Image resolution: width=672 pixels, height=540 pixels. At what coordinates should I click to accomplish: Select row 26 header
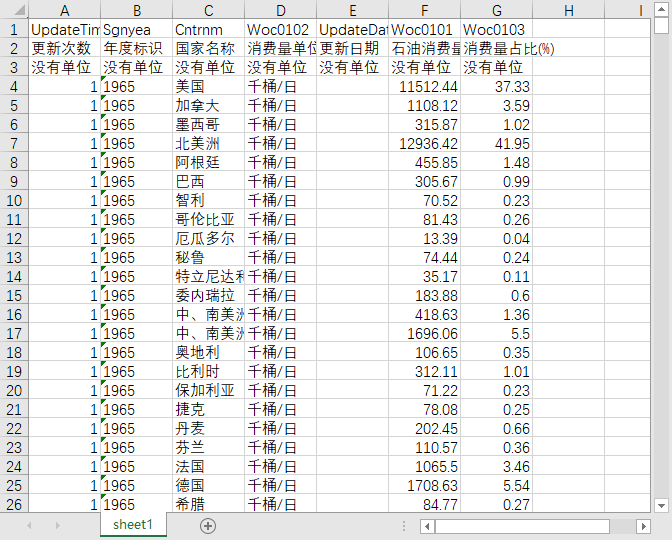[14, 504]
